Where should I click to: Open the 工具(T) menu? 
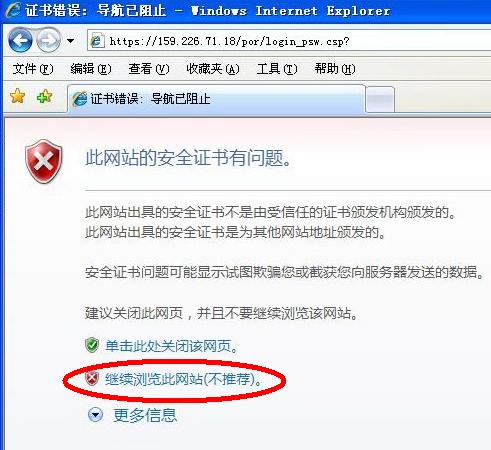click(277, 69)
